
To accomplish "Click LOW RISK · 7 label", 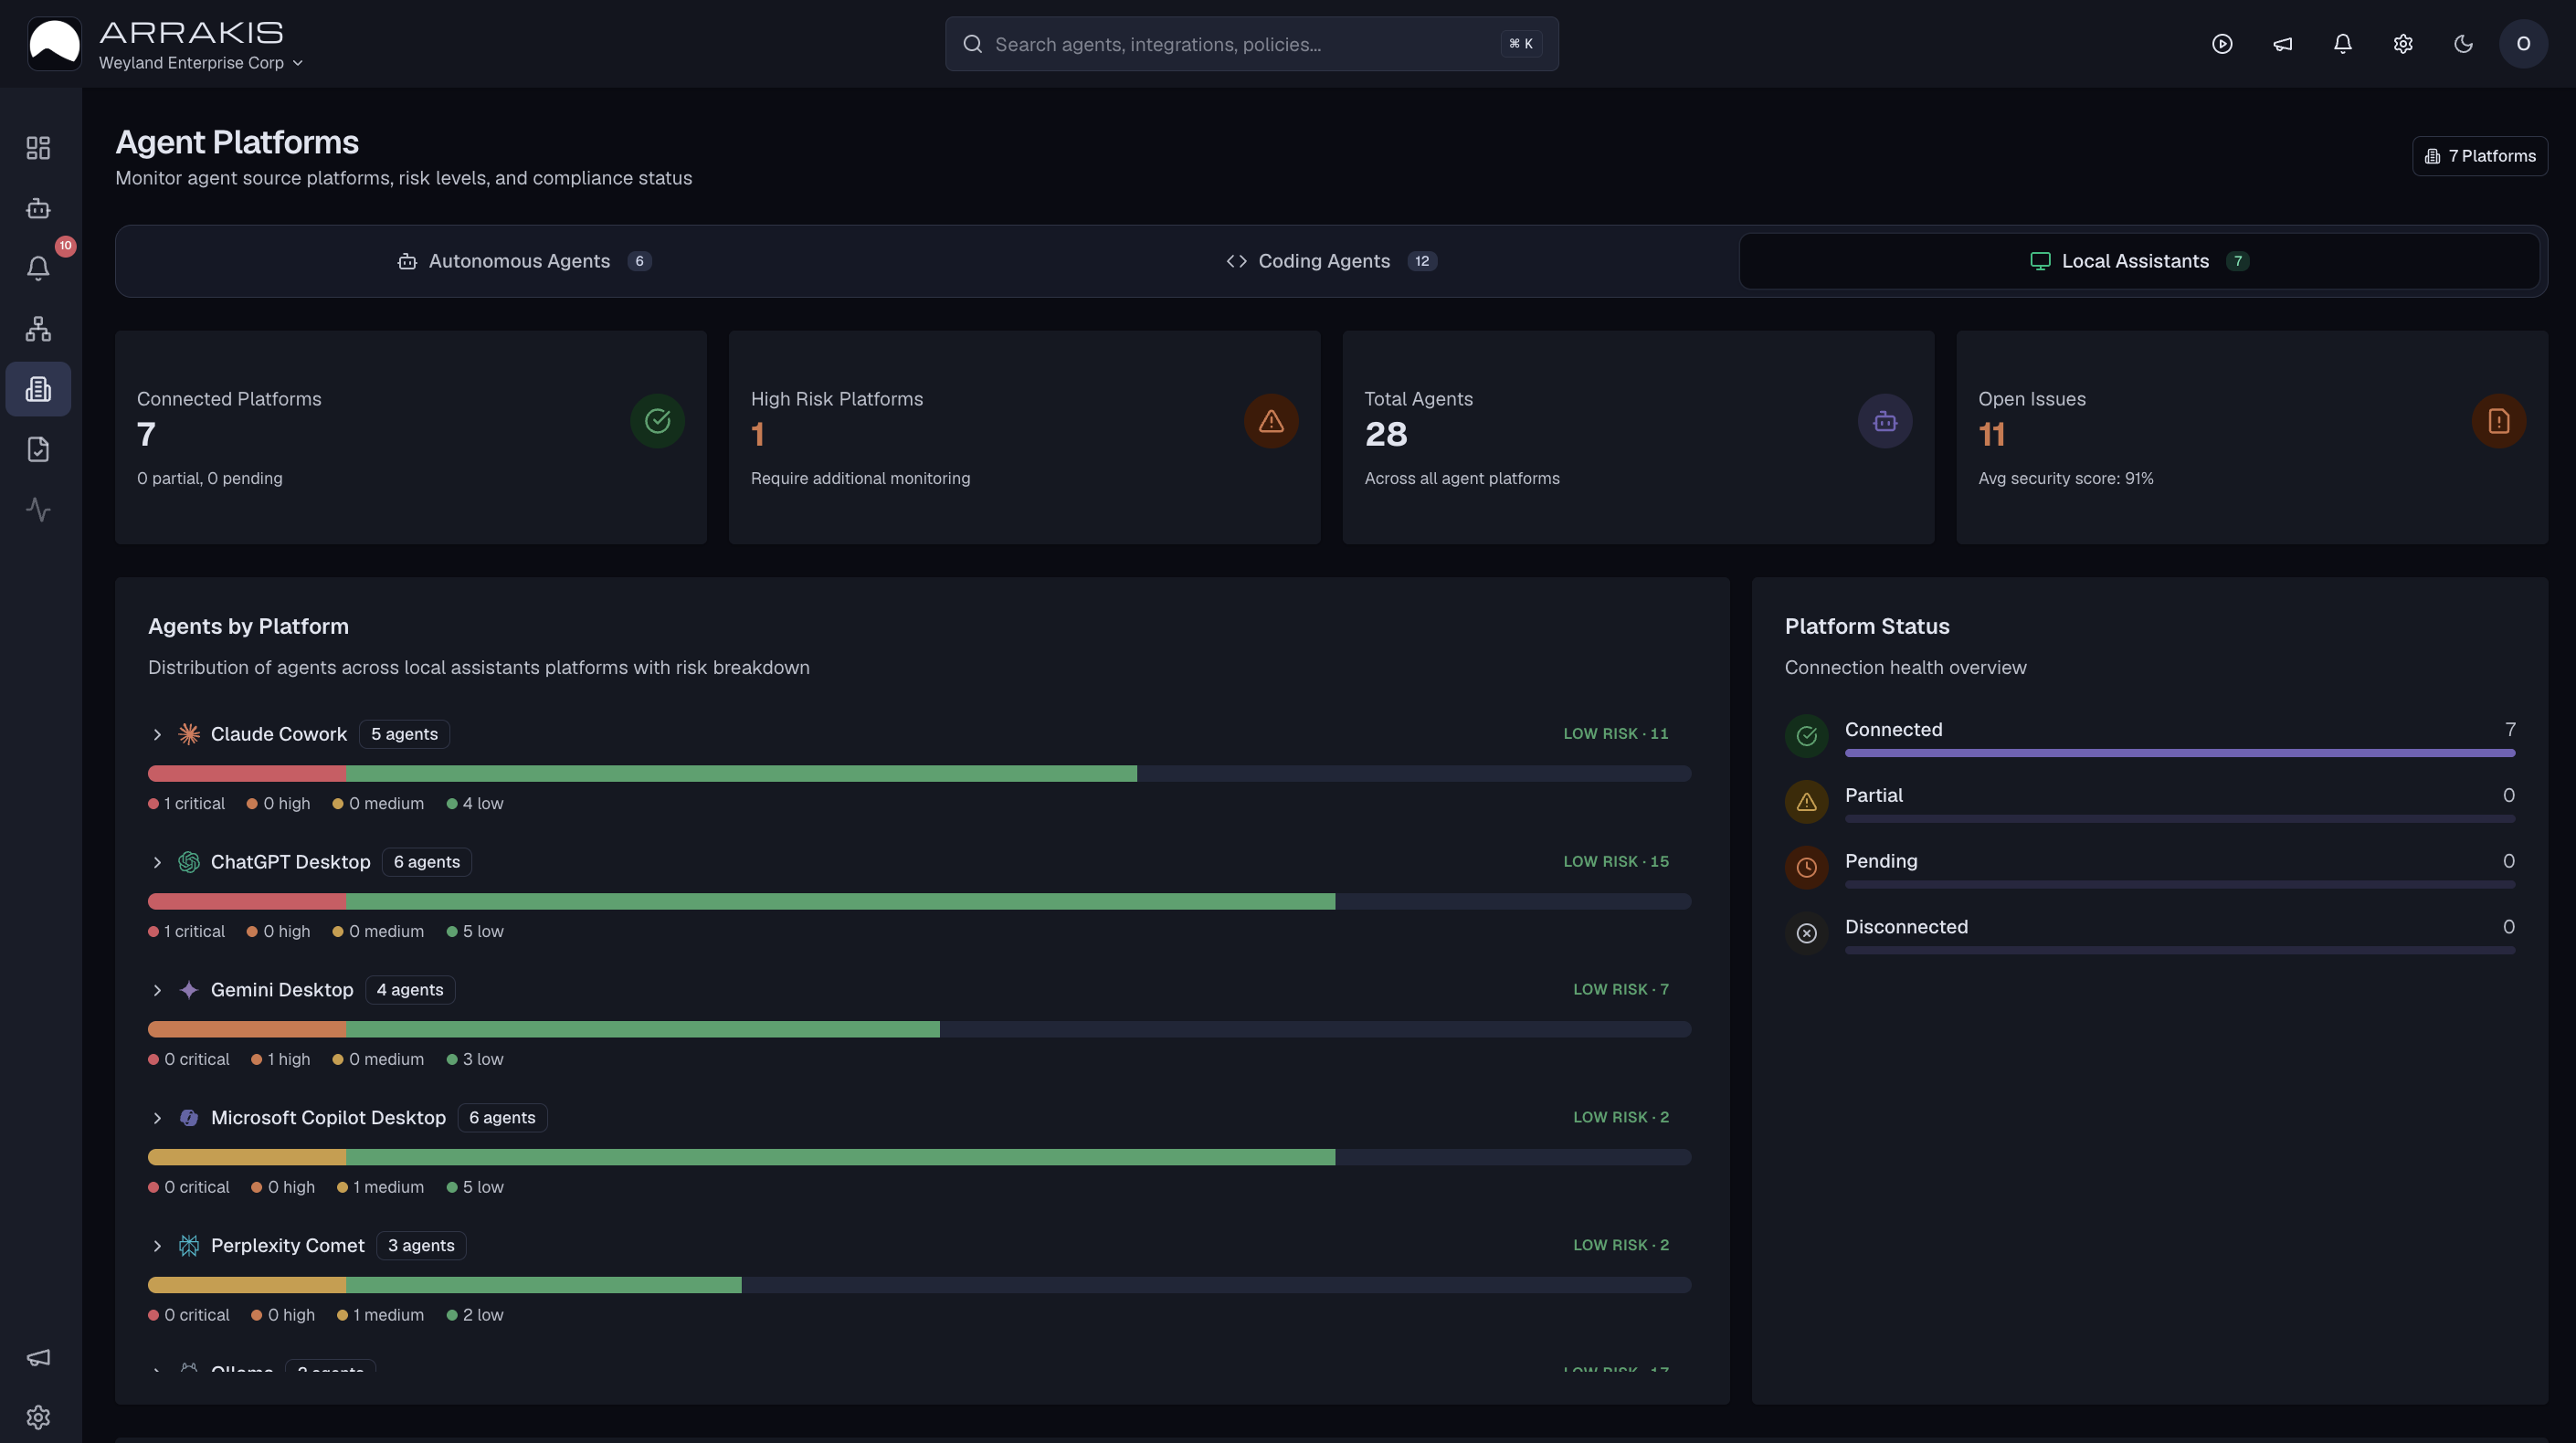I will [x=1621, y=990].
